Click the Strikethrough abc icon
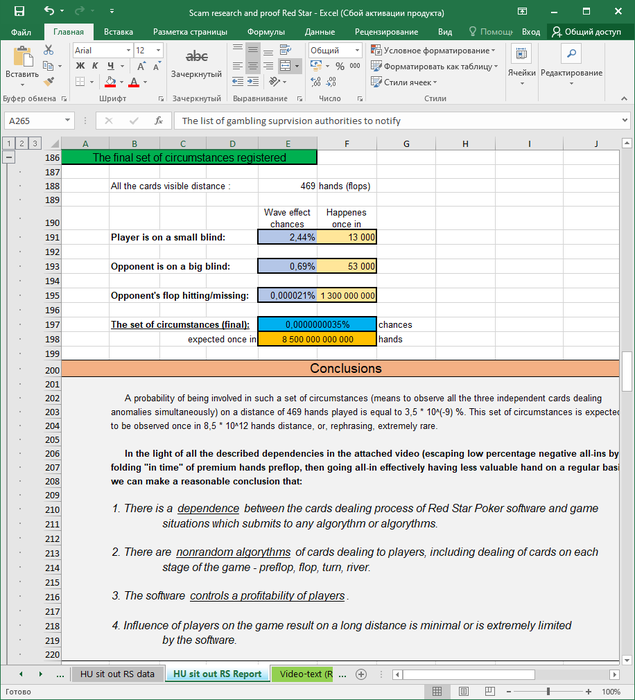The height and width of the screenshot is (700, 635). (x=196, y=56)
